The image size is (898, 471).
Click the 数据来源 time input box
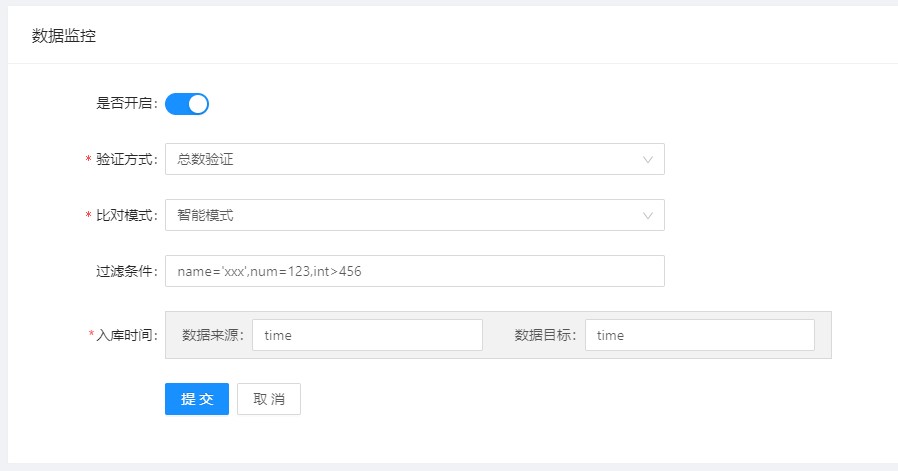point(367,335)
